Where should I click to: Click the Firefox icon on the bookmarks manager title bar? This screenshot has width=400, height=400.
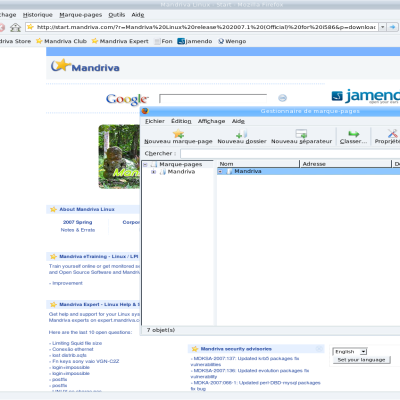coord(145,111)
